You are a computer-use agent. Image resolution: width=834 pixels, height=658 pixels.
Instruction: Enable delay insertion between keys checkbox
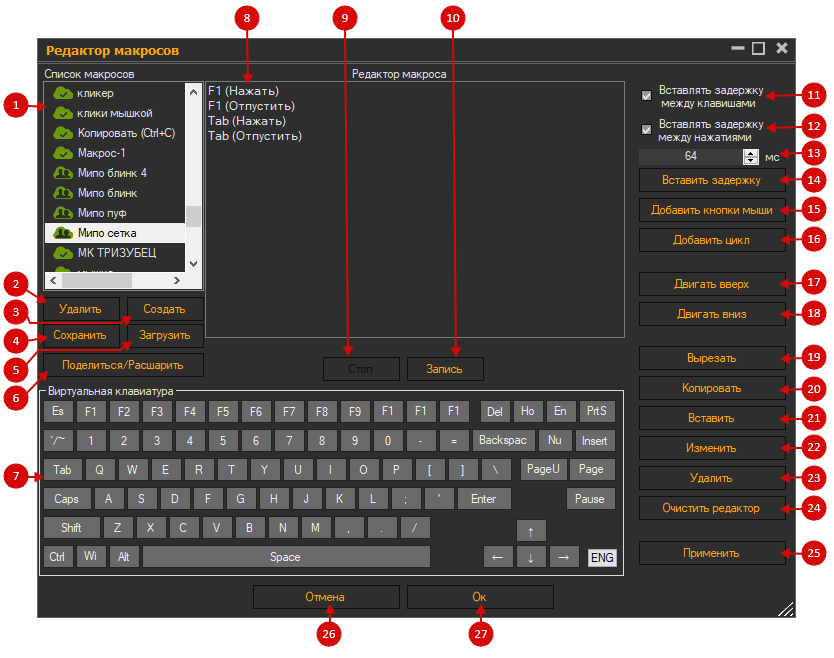pos(646,96)
